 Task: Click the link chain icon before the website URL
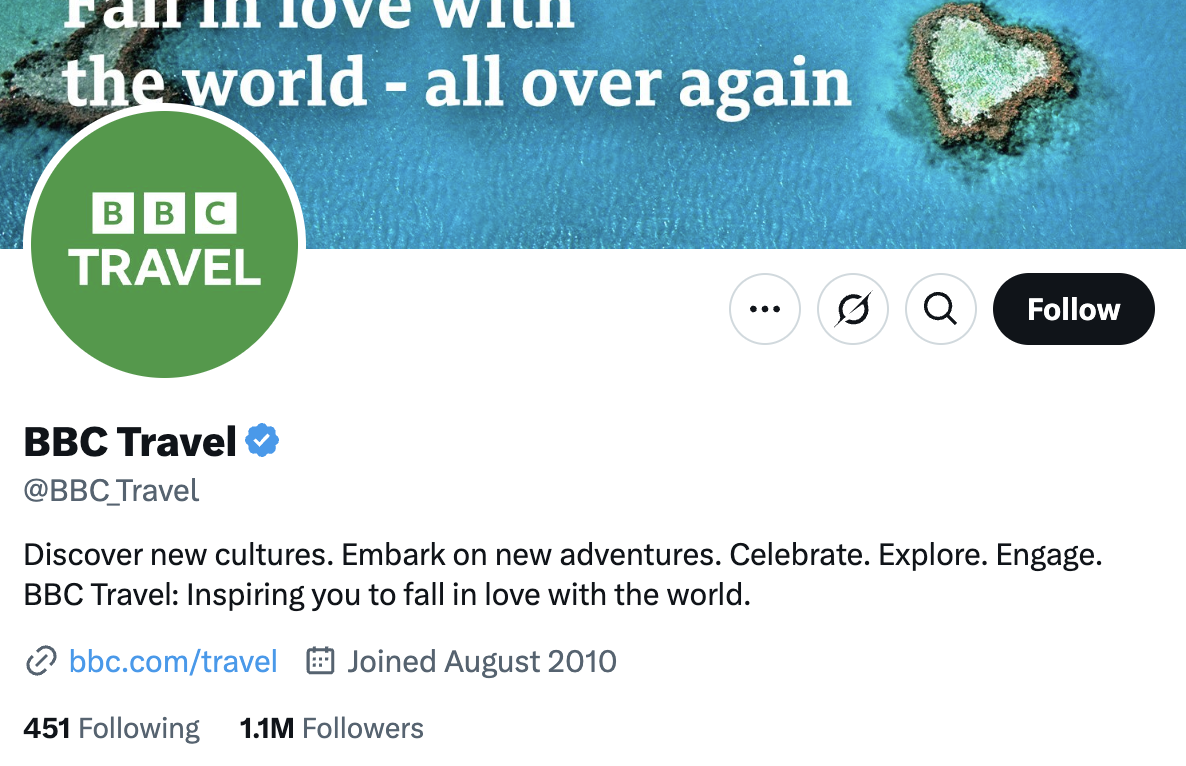pyautogui.click(x=40, y=661)
